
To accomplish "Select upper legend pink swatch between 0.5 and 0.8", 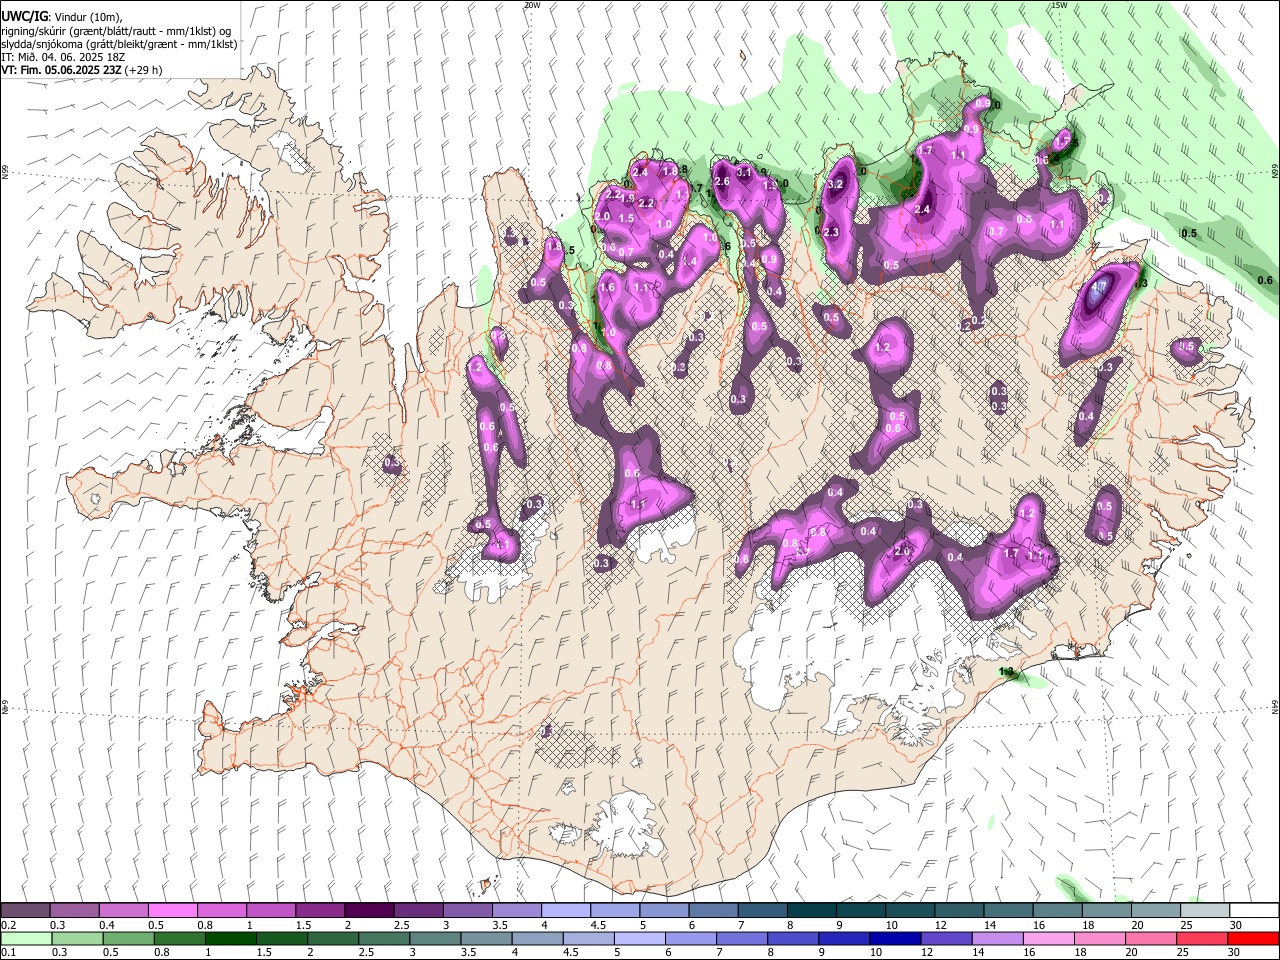I will tap(172, 911).
